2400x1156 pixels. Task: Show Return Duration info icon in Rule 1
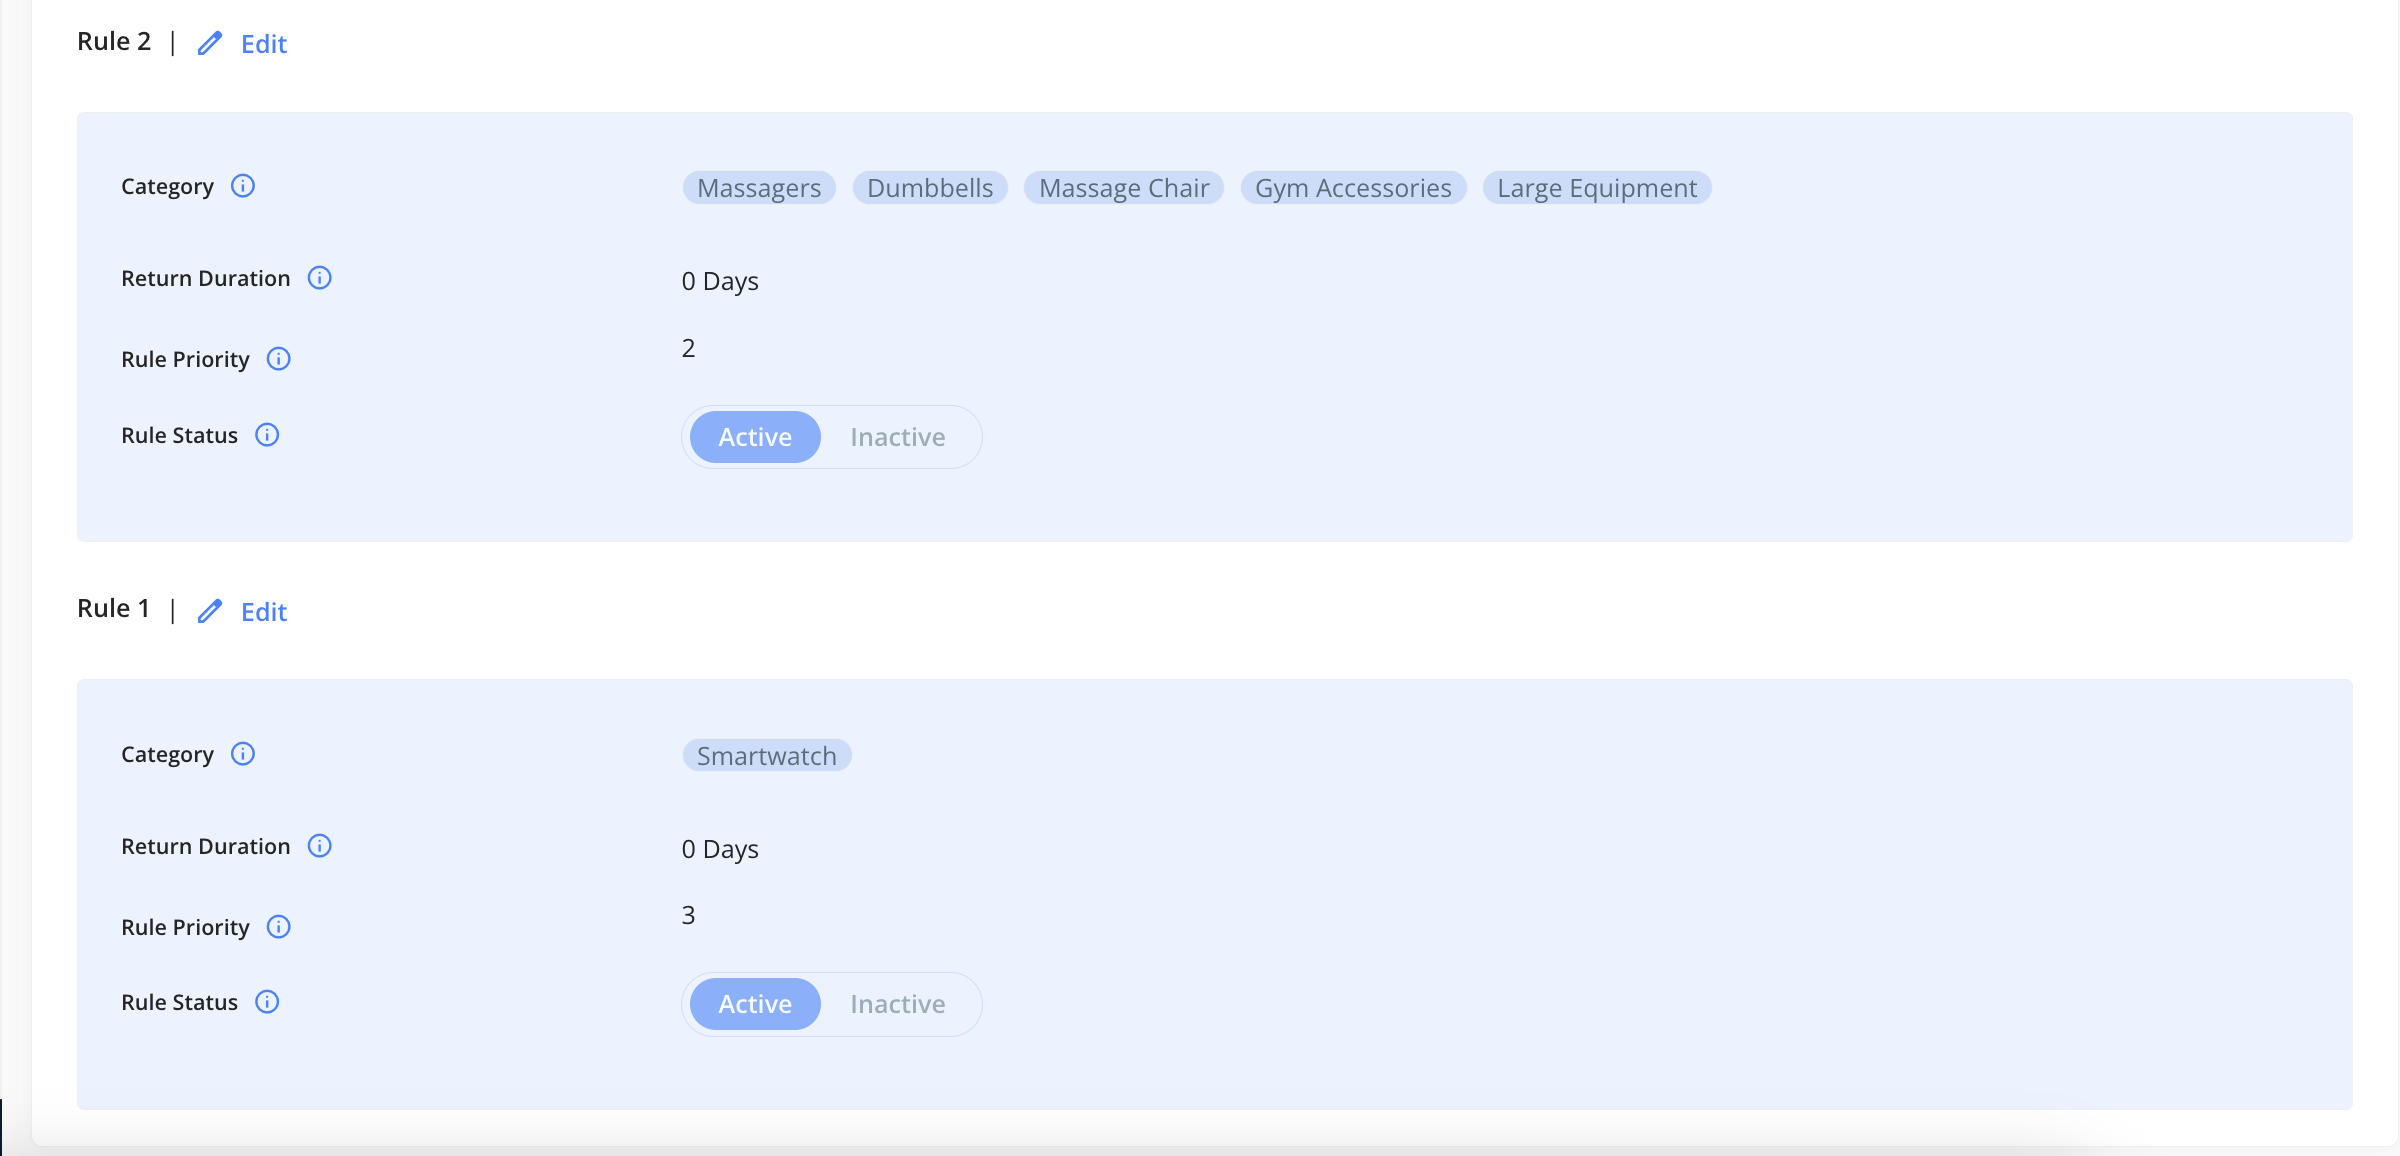pyautogui.click(x=319, y=846)
